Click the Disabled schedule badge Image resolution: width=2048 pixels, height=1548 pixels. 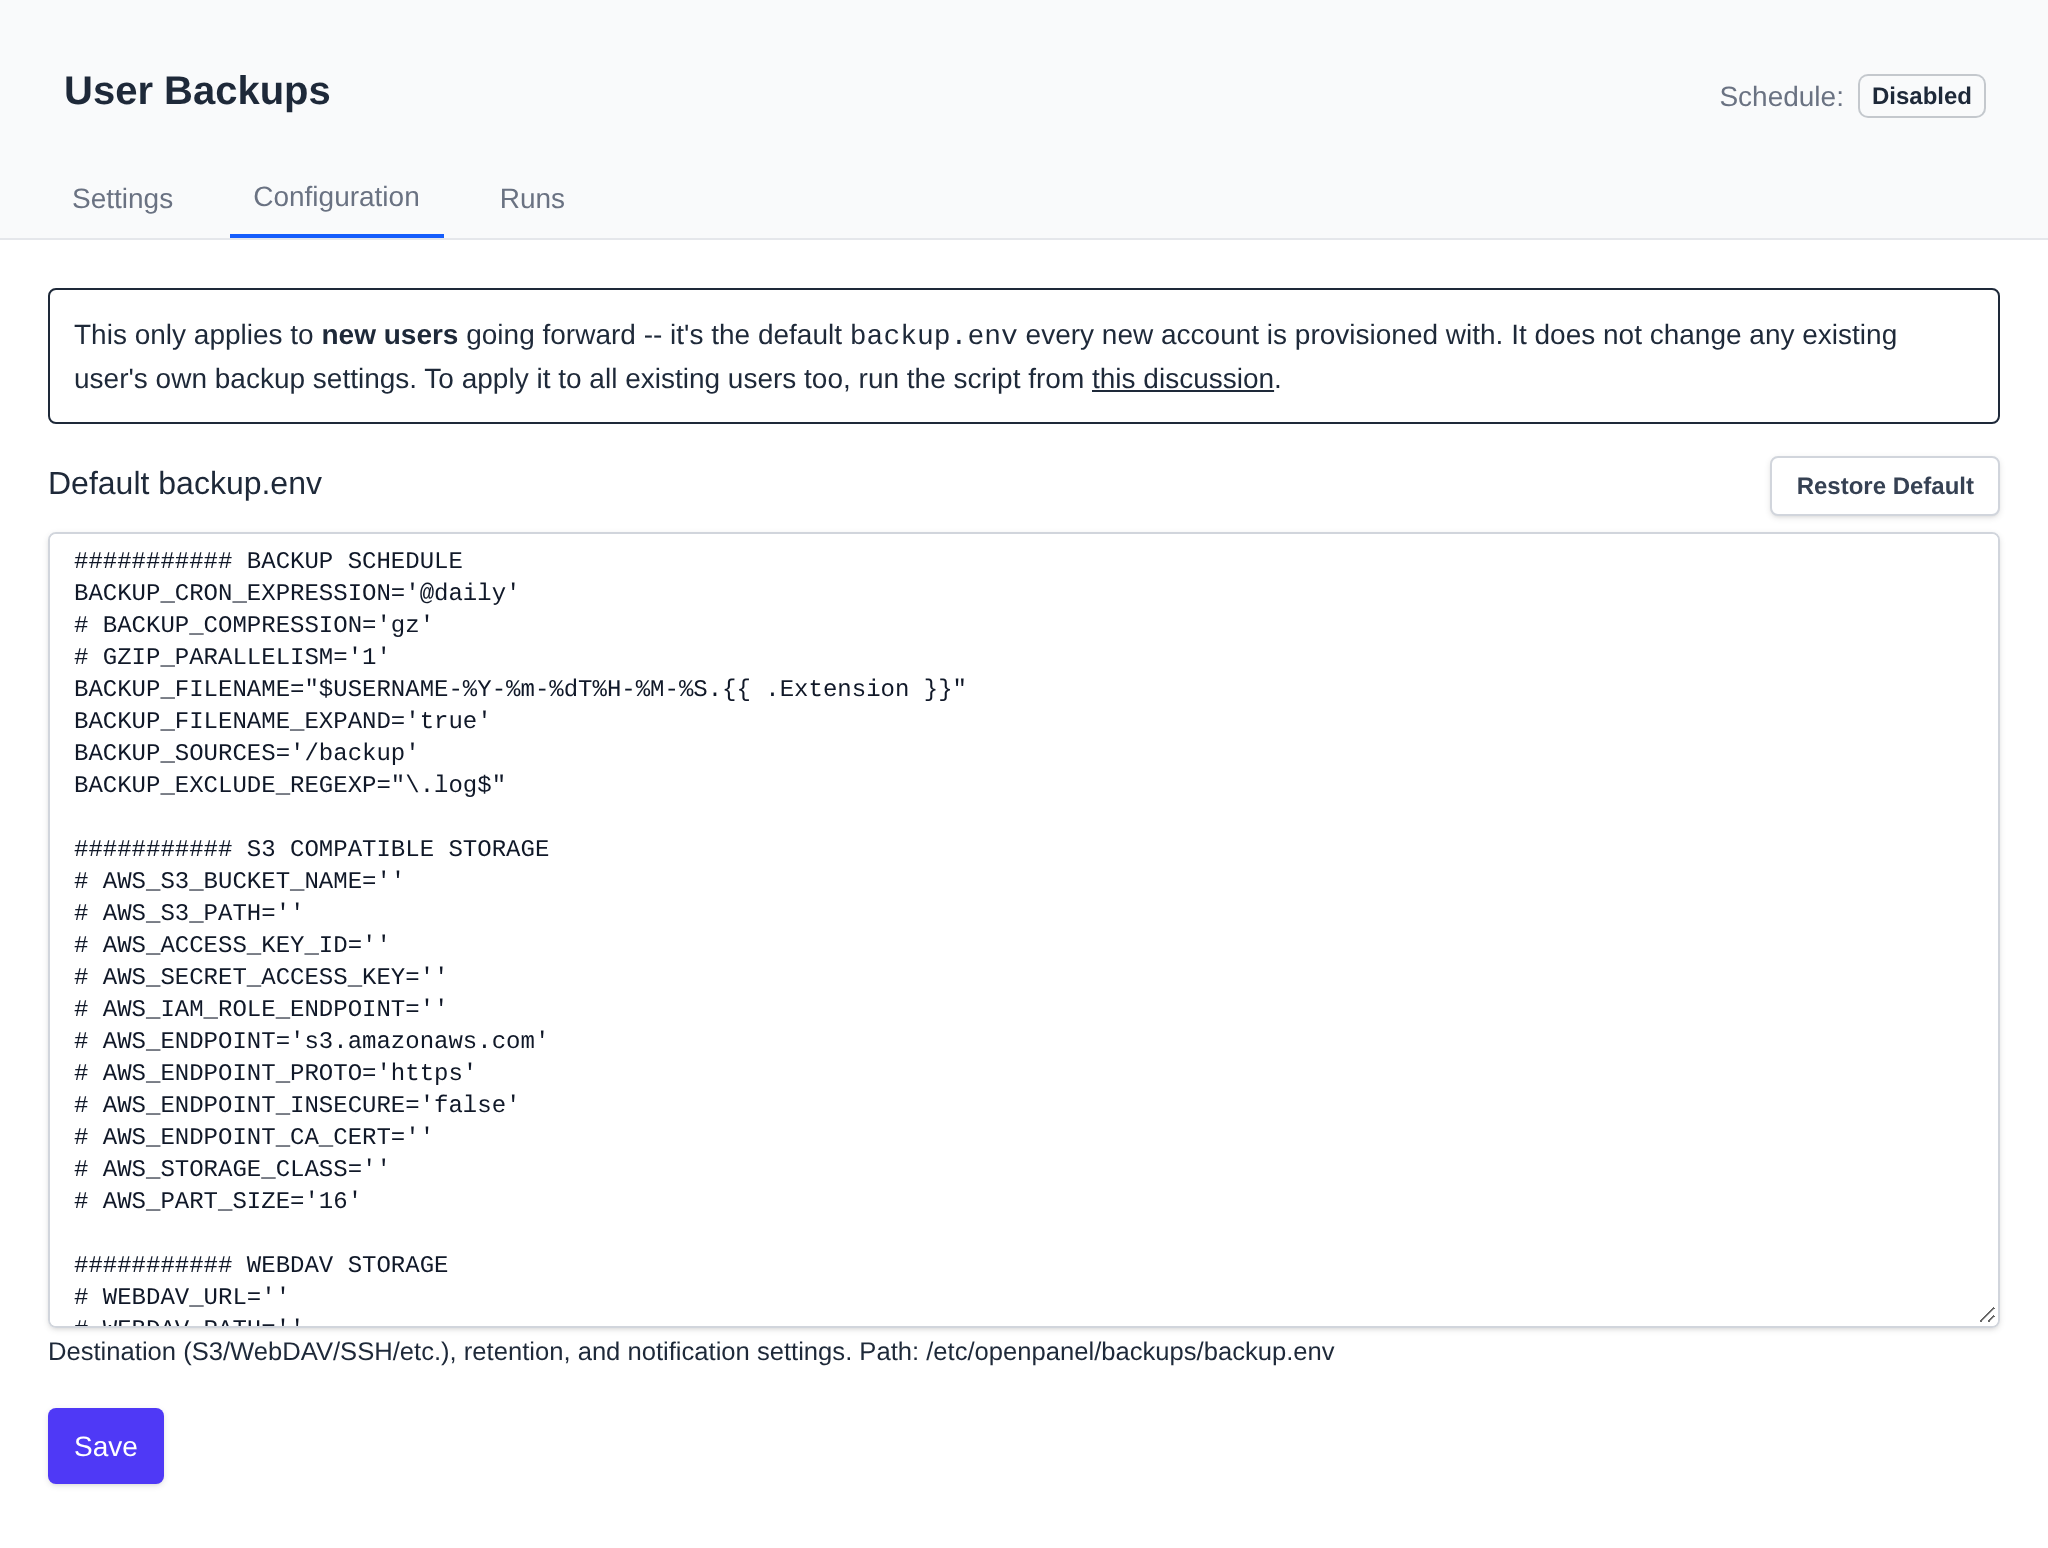click(1921, 96)
